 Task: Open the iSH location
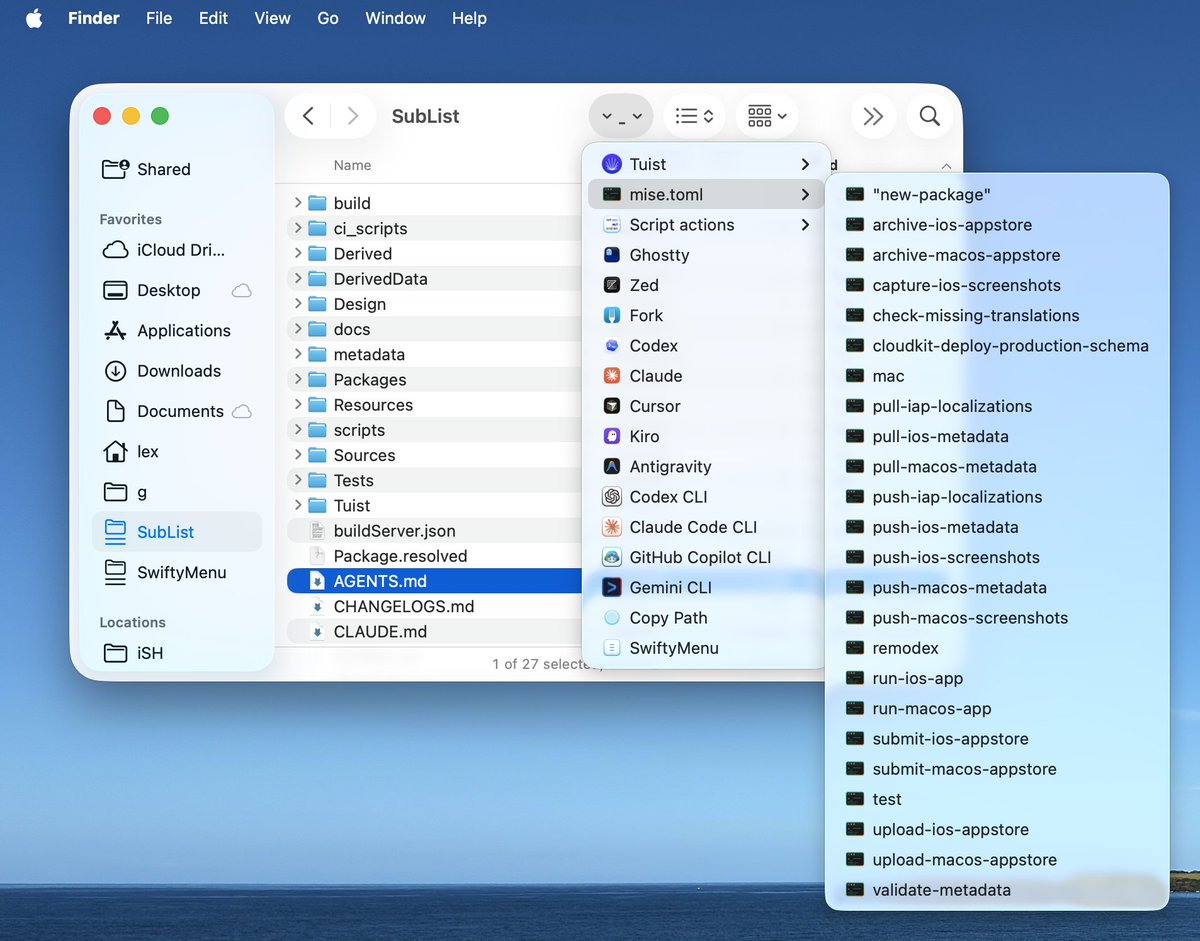pyautogui.click(x=177, y=653)
